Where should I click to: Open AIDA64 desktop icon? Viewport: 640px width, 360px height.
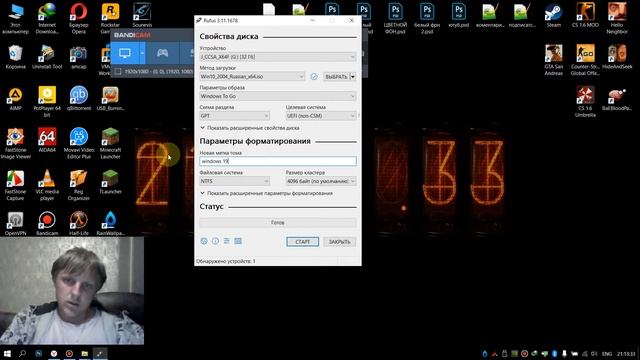(x=47, y=140)
